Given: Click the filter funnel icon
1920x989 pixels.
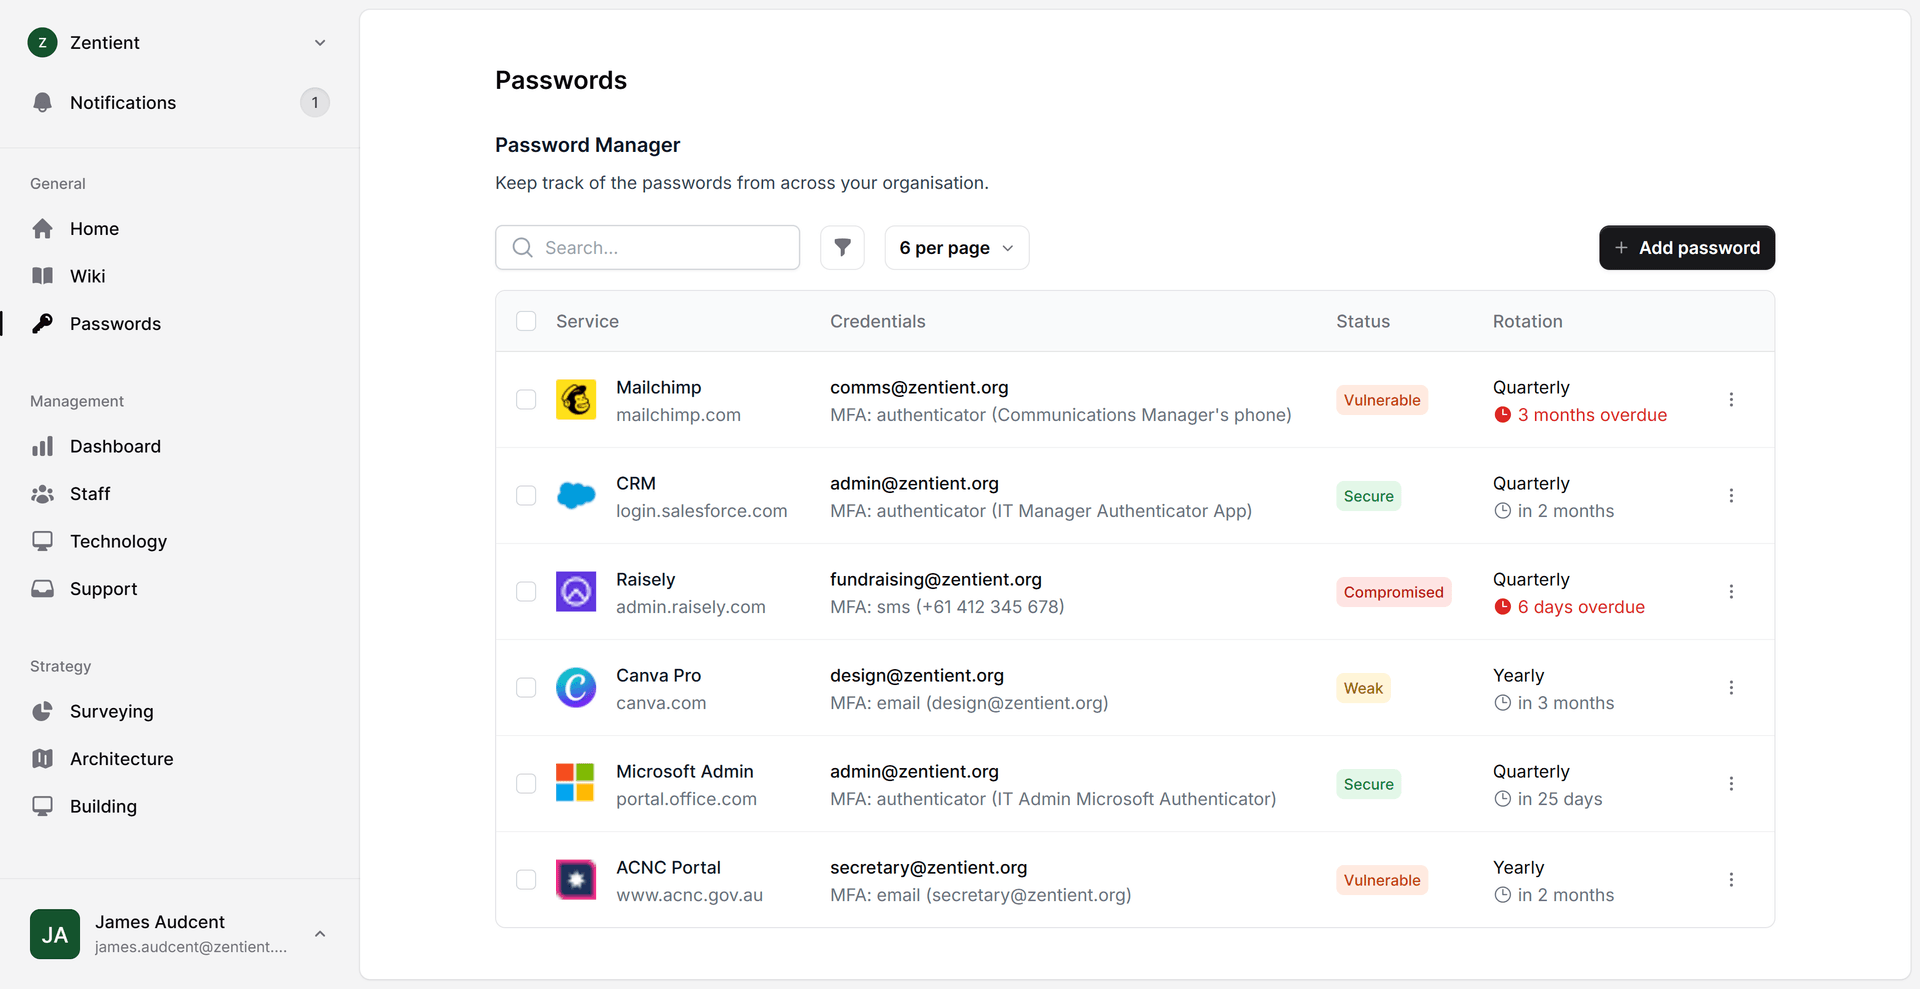Looking at the screenshot, I should tap(842, 247).
